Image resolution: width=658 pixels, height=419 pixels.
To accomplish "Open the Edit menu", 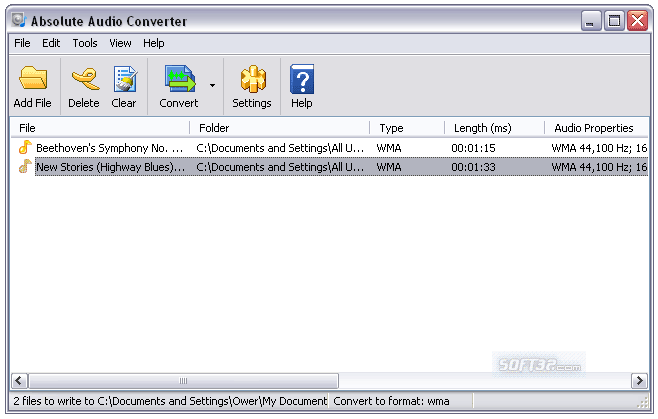I will 51,43.
